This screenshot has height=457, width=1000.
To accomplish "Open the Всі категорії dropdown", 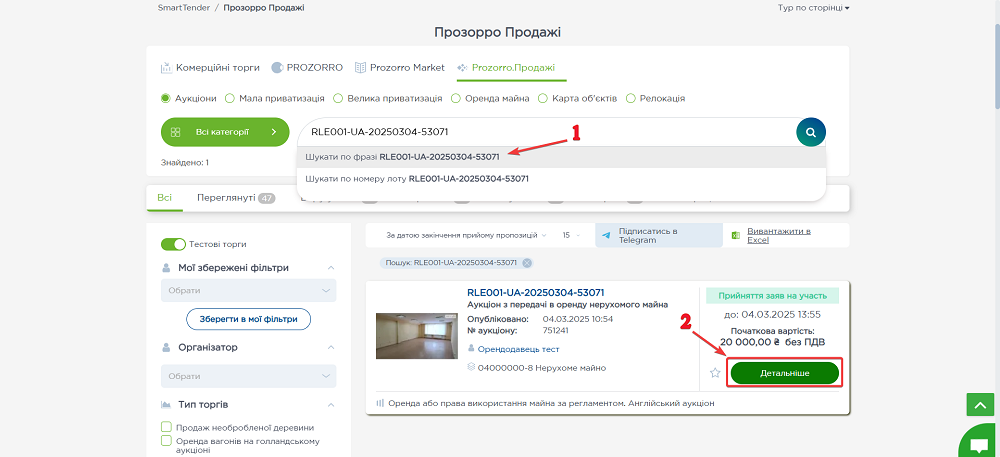I will pyautogui.click(x=224, y=131).
